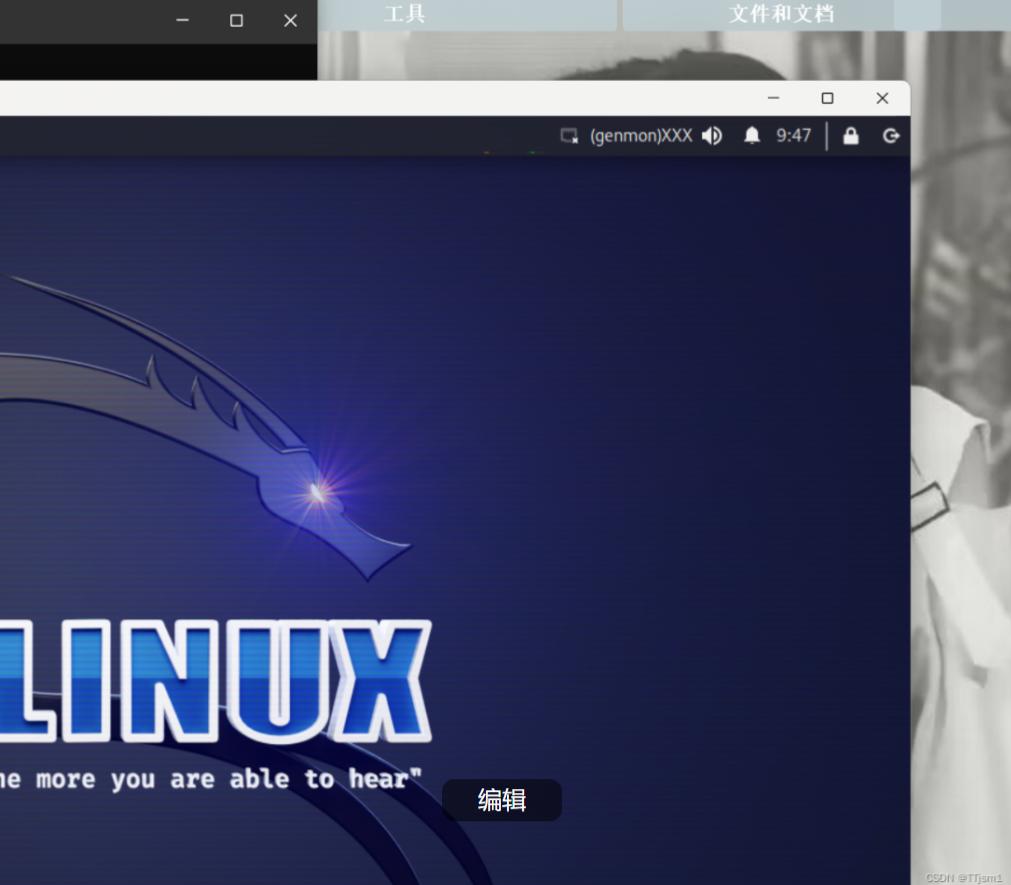Click the (genmon)XXX panel monitor text
Image resolution: width=1011 pixels, height=885 pixels.
pyautogui.click(x=641, y=136)
